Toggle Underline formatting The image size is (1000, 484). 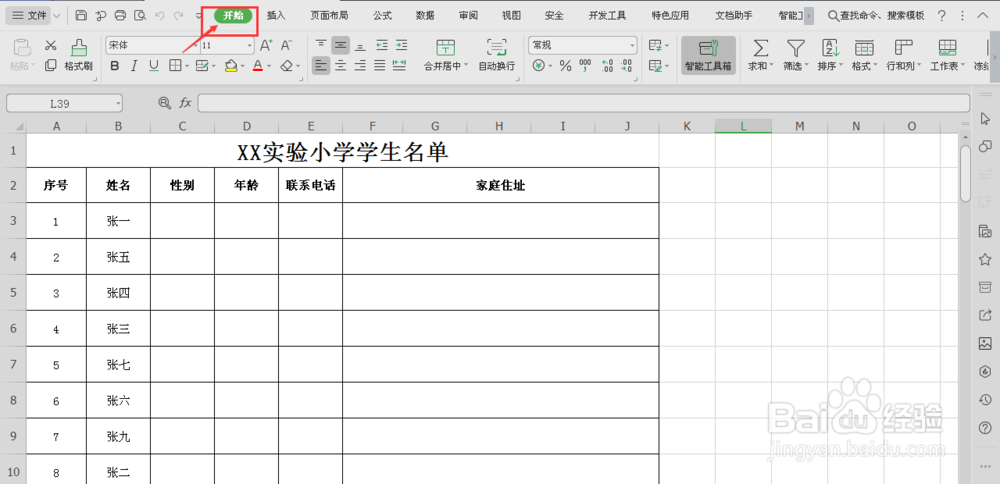coord(154,65)
